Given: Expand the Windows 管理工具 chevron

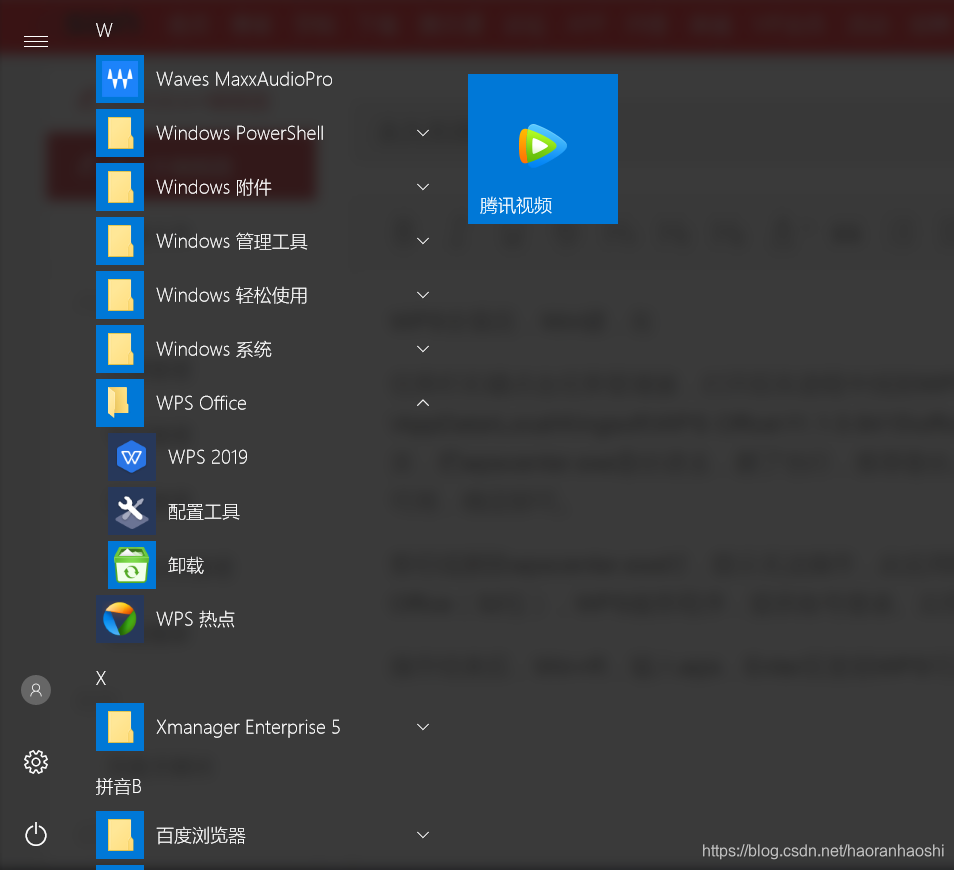Looking at the screenshot, I should pyautogui.click(x=423, y=241).
